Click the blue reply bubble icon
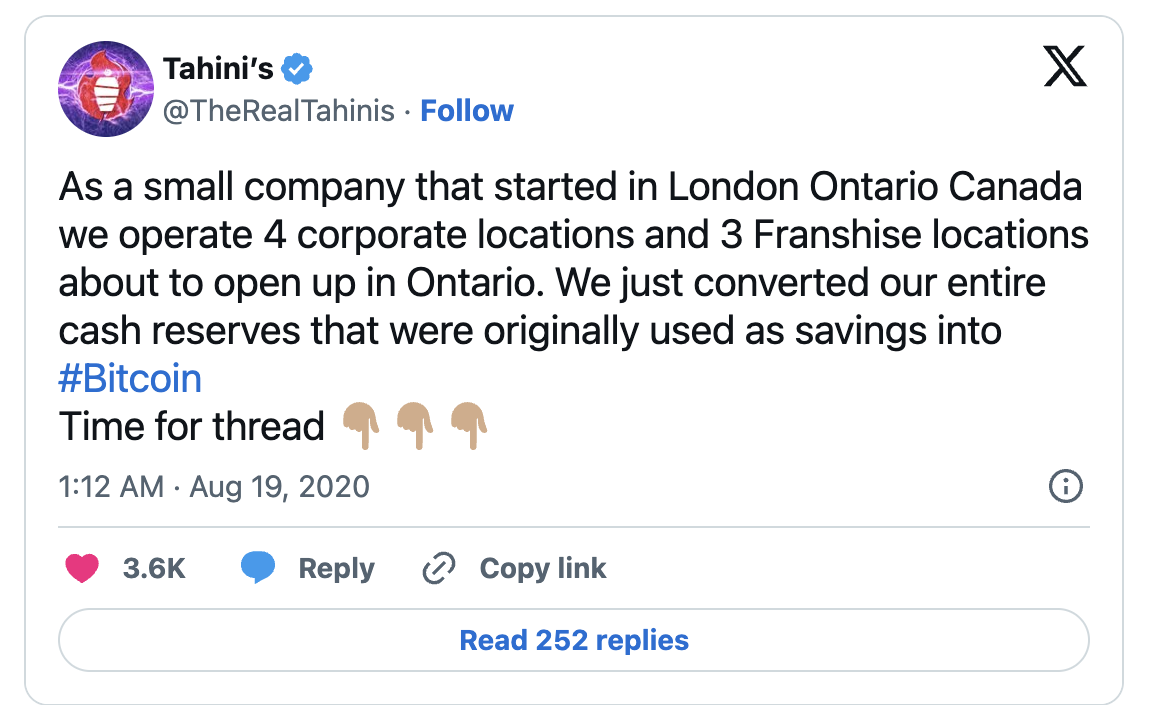The width and height of the screenshot is (1154, 724). coord(258,568)
